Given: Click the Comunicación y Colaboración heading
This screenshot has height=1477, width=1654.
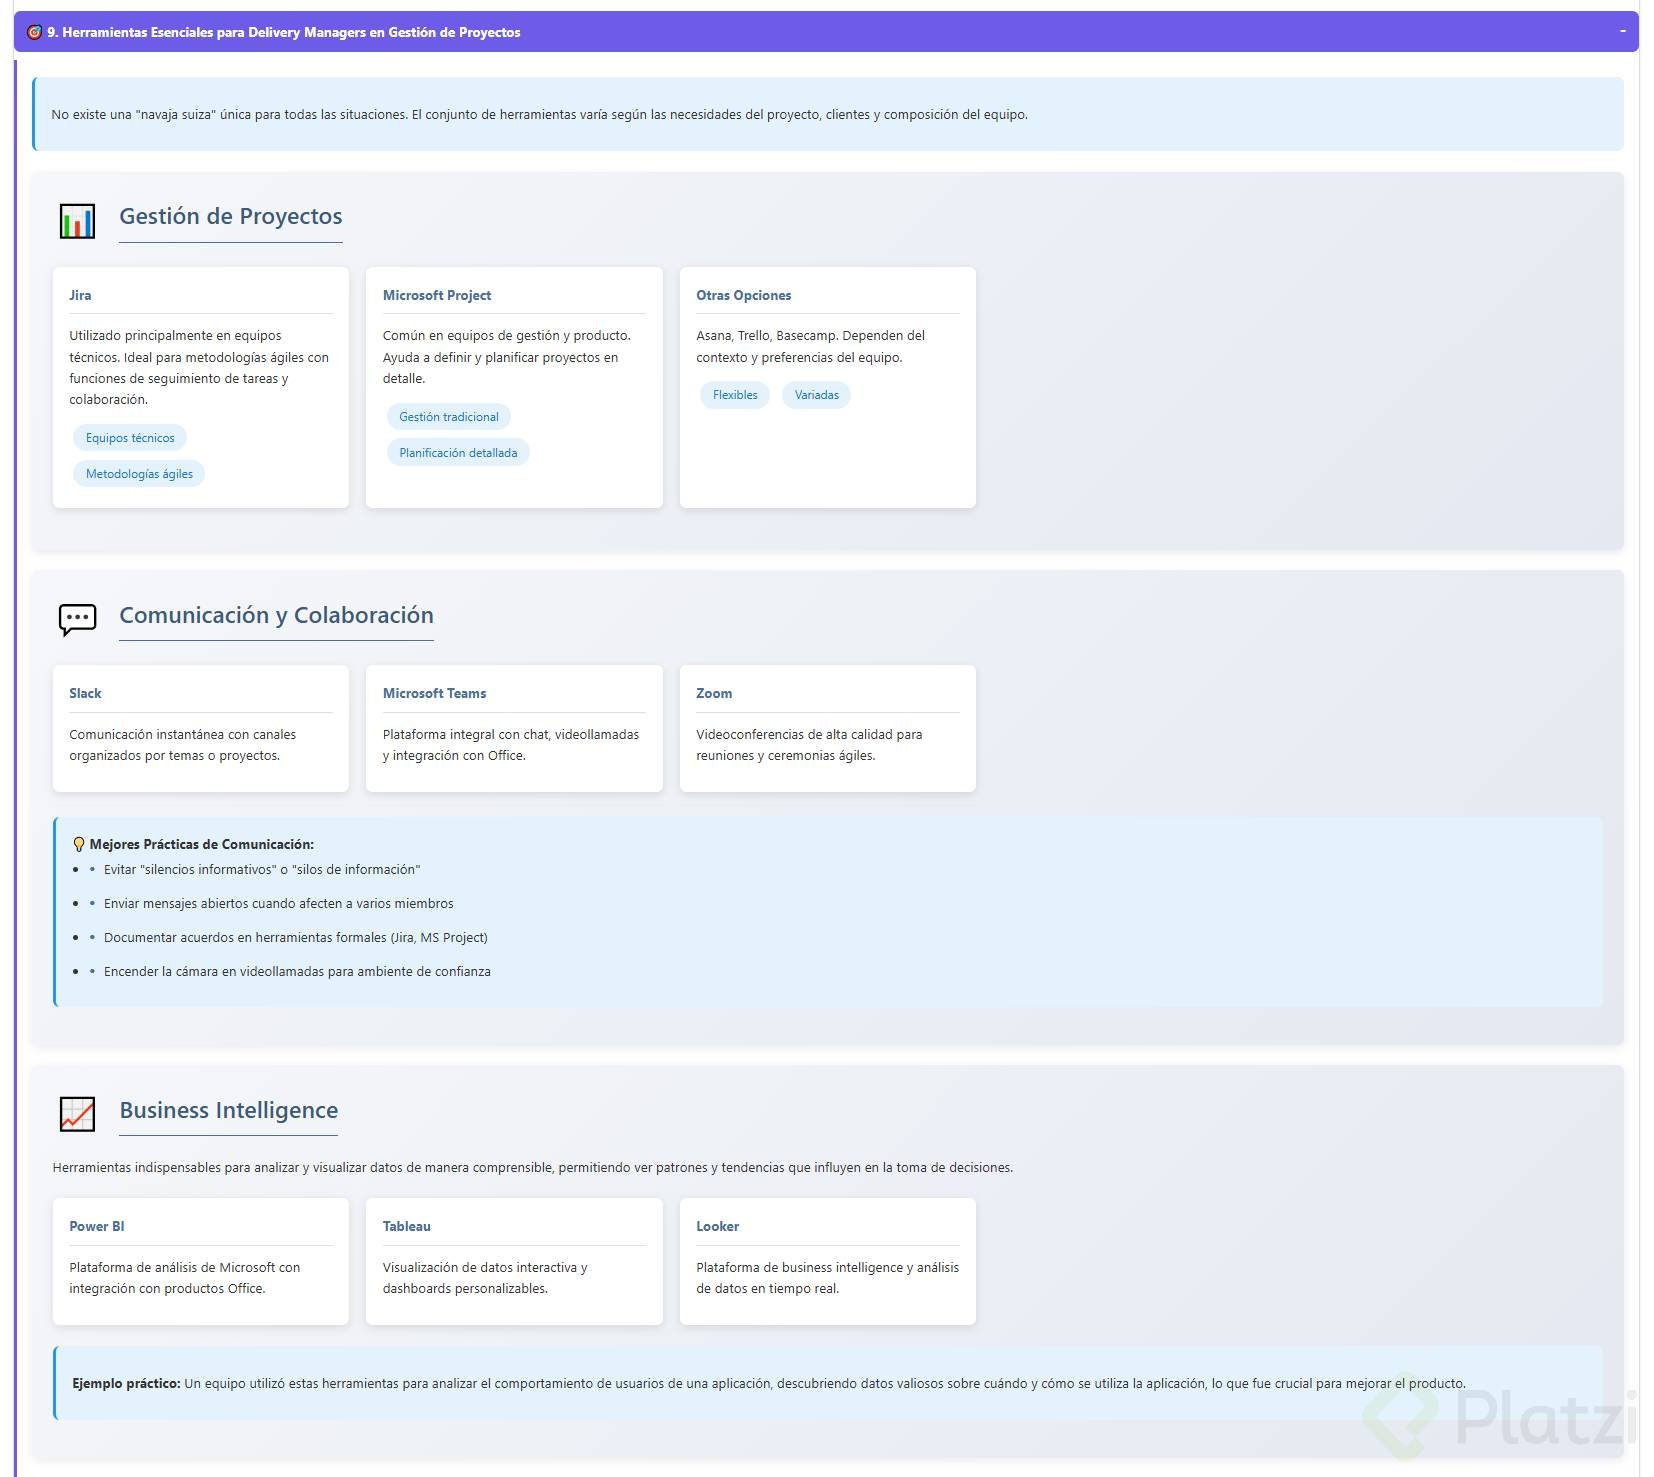Looking at the screenshot, I should coord(277,615).
